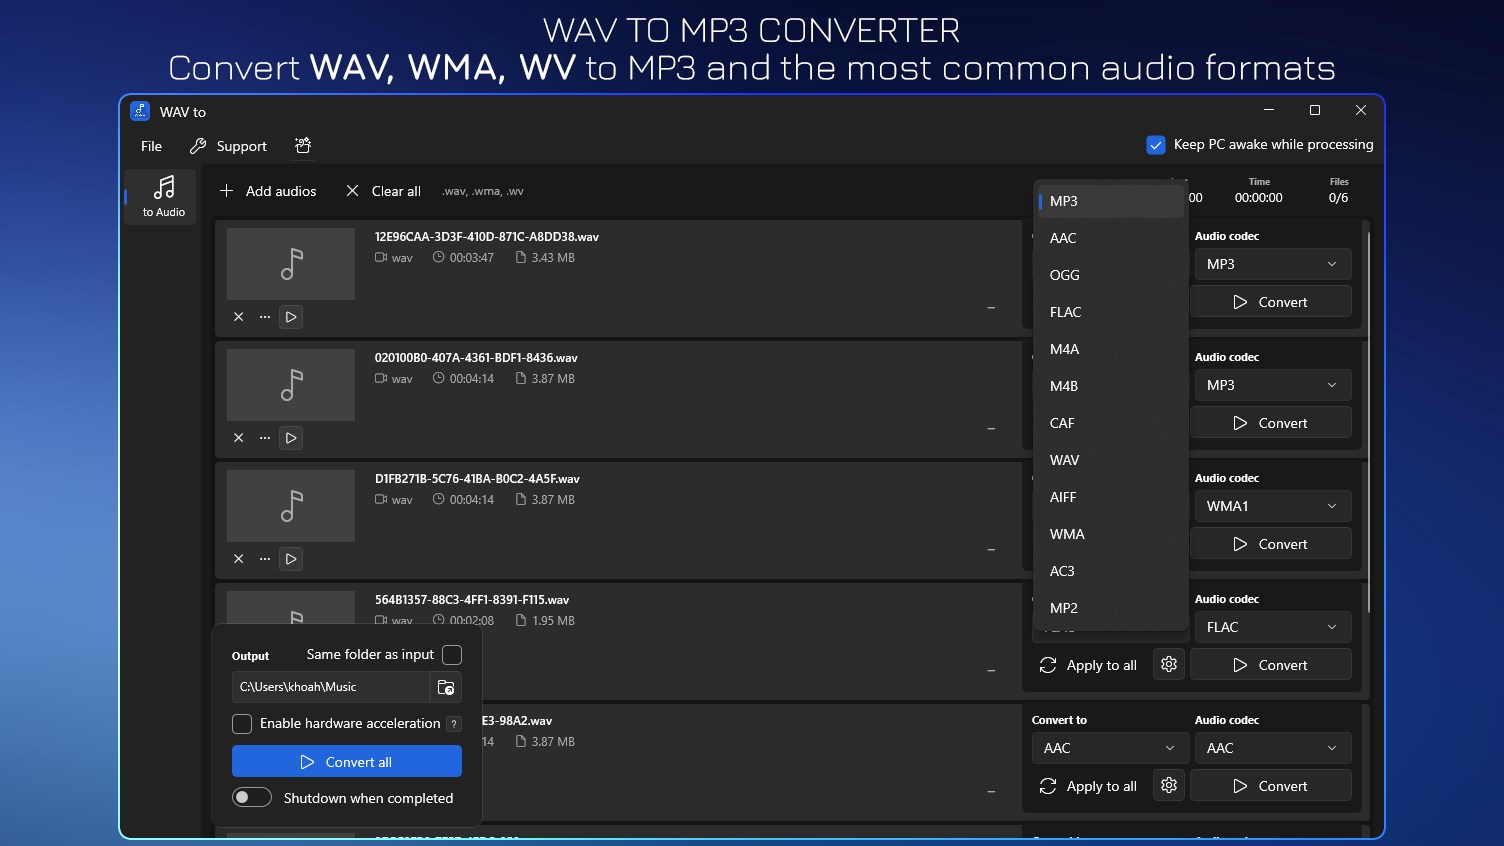
Task: Enable Same folder as input
Action: click(x=452, y=655)
